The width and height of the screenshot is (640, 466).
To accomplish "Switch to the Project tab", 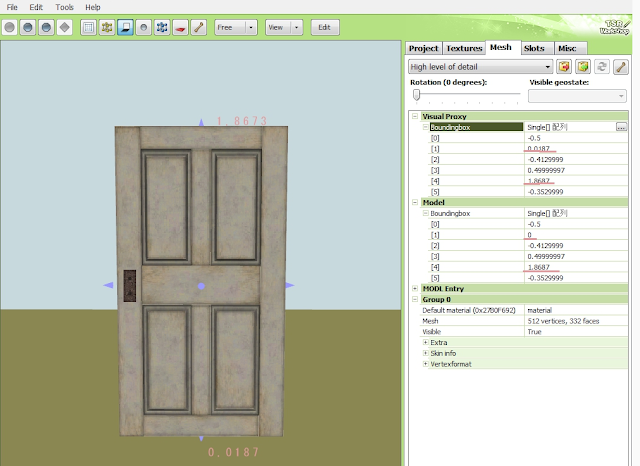I will pos(424,49).
